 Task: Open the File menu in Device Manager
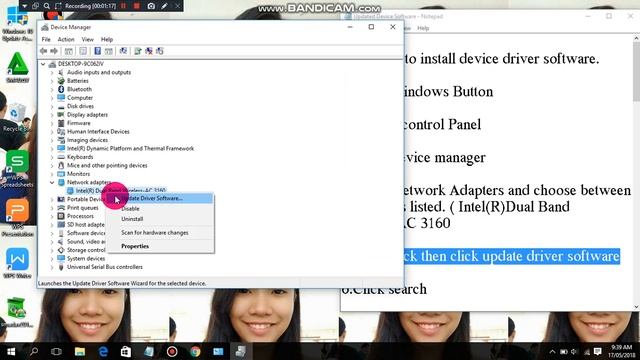[x=46, y=40]
